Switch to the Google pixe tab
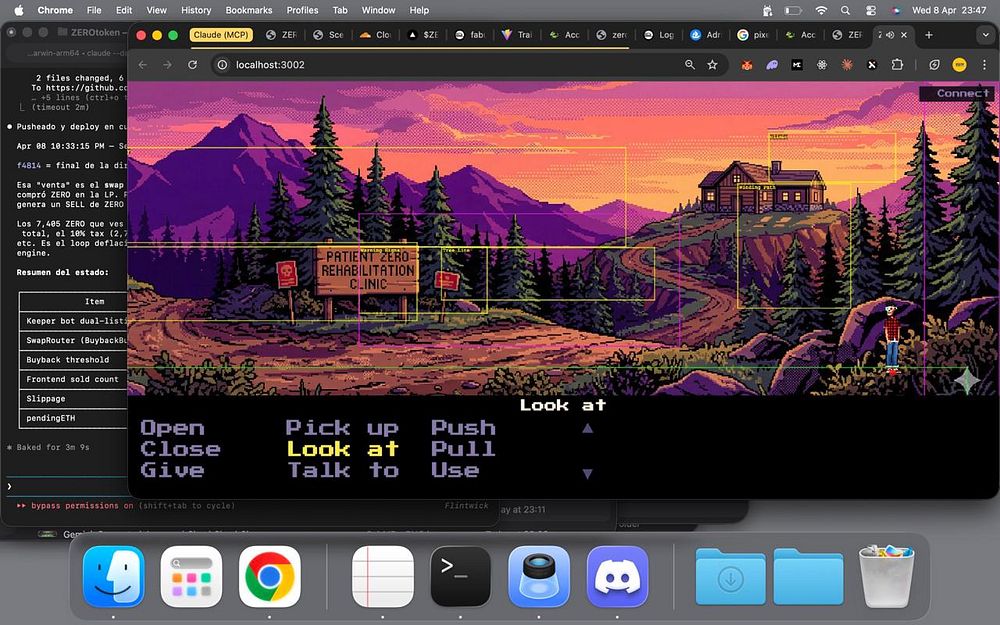 click(753, 35)
